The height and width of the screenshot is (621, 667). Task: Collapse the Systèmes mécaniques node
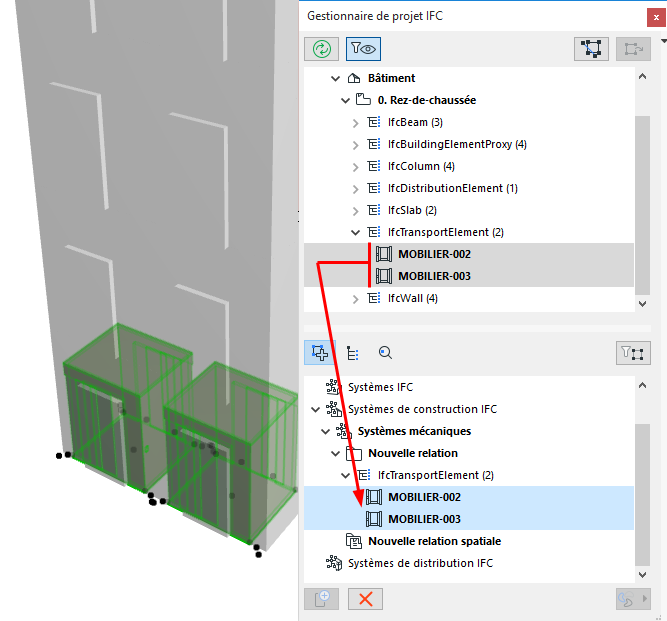[x=325, y=432]
